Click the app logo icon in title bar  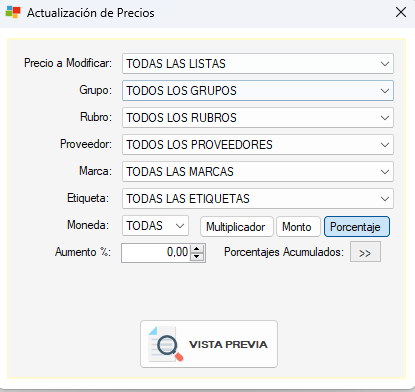point(13,12)
